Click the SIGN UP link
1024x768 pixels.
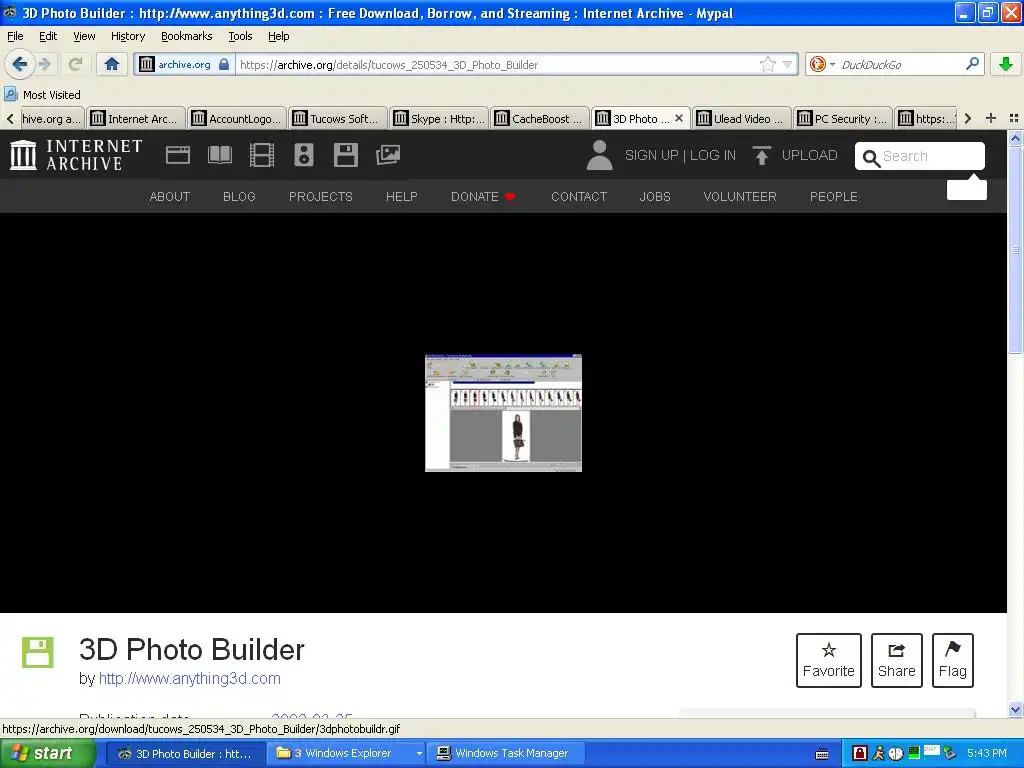pyautogui.click(x=651, y=155)
